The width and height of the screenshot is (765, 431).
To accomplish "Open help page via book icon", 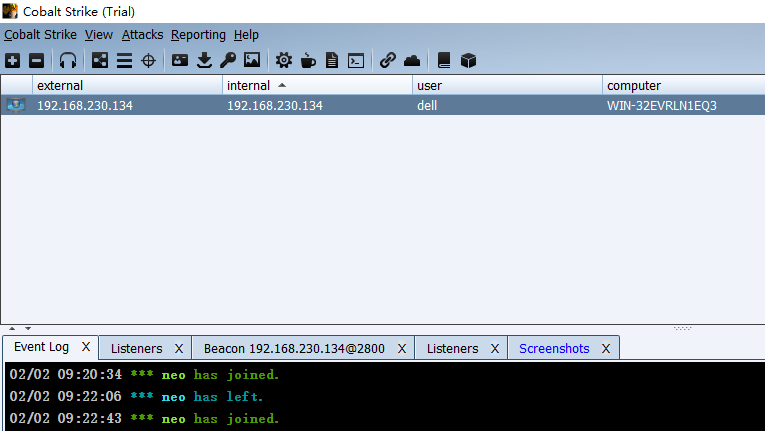I will tap(444, 61).
